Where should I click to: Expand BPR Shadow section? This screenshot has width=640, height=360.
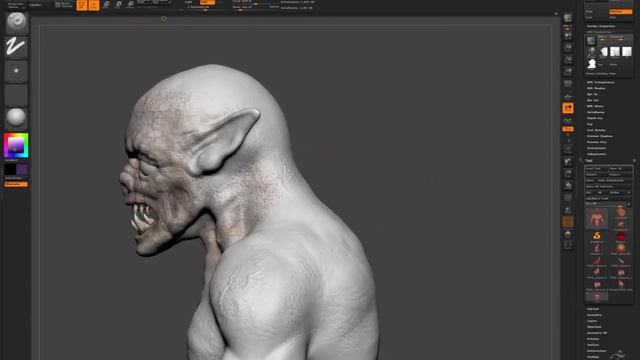coord(596,88)
